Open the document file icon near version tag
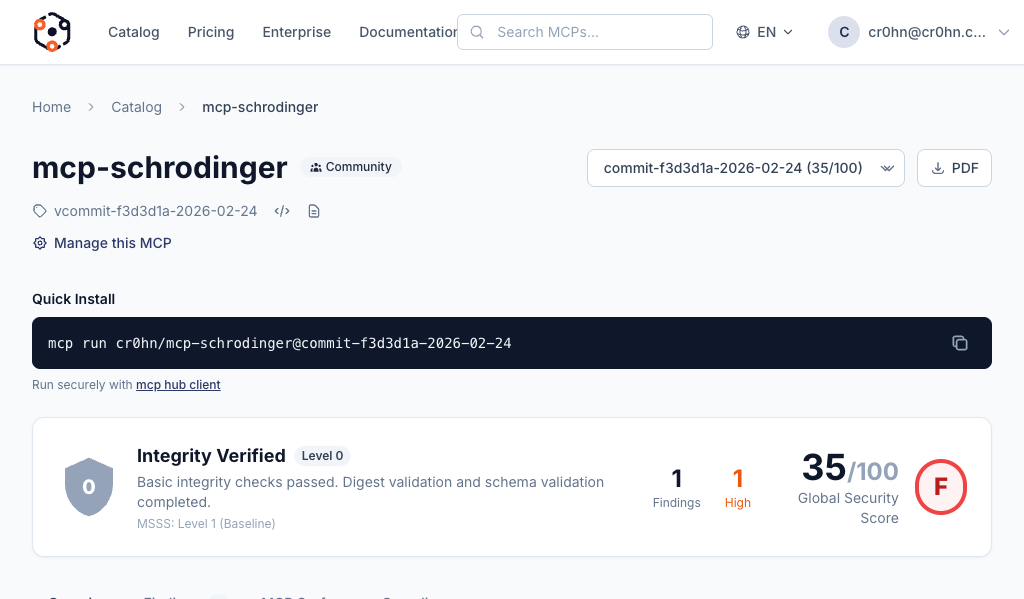Image resolution: width=1024 pixels, height=599 pixels. point(314,211)
